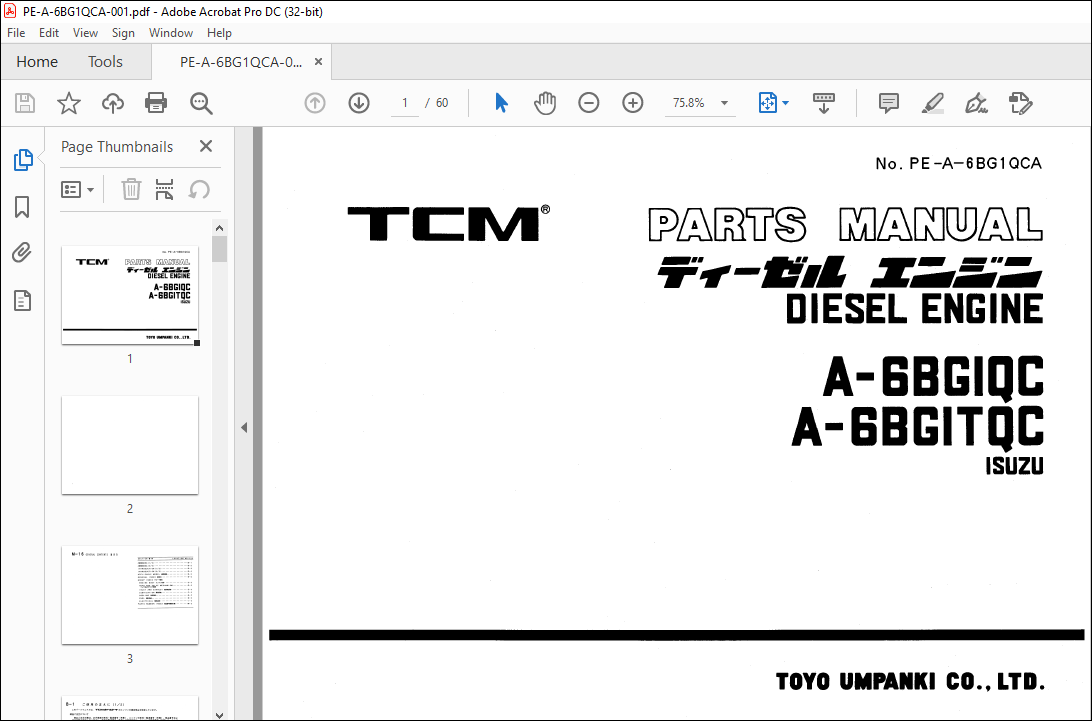This screenshot has width=1092, height=721.
Task: Open the Layers document pane icon
Action: coord(22,300)
